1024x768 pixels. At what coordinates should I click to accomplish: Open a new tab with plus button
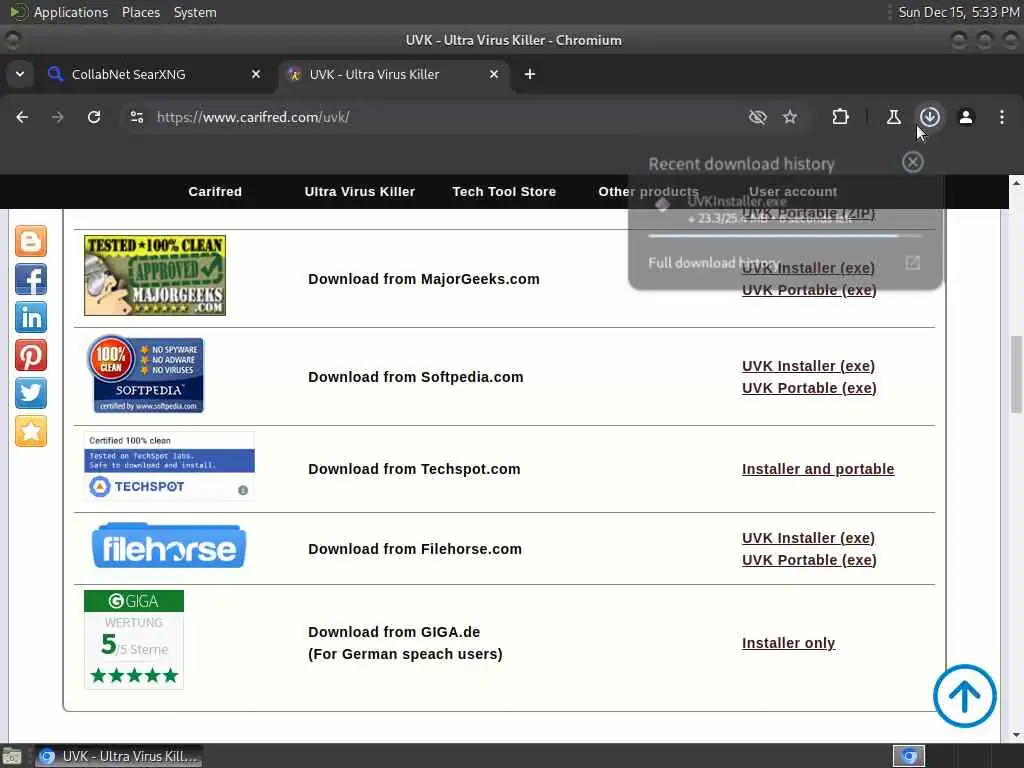click(530, 74)
